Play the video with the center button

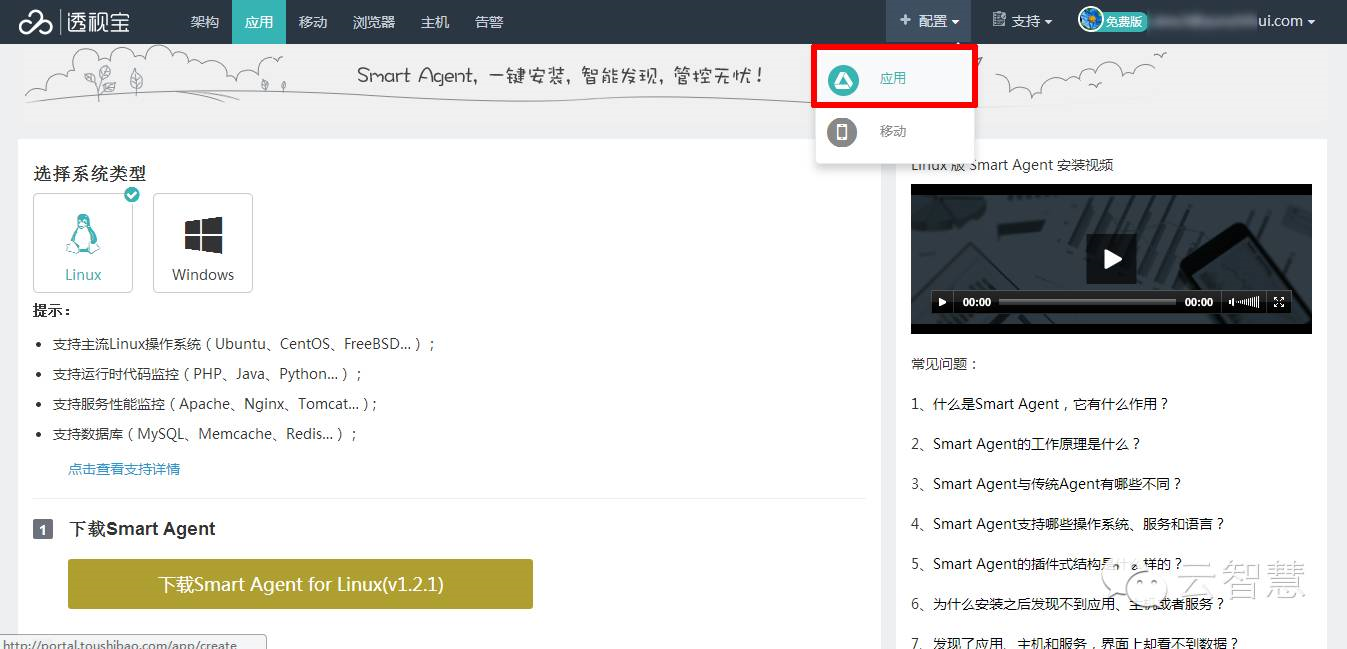[1111, 259]
